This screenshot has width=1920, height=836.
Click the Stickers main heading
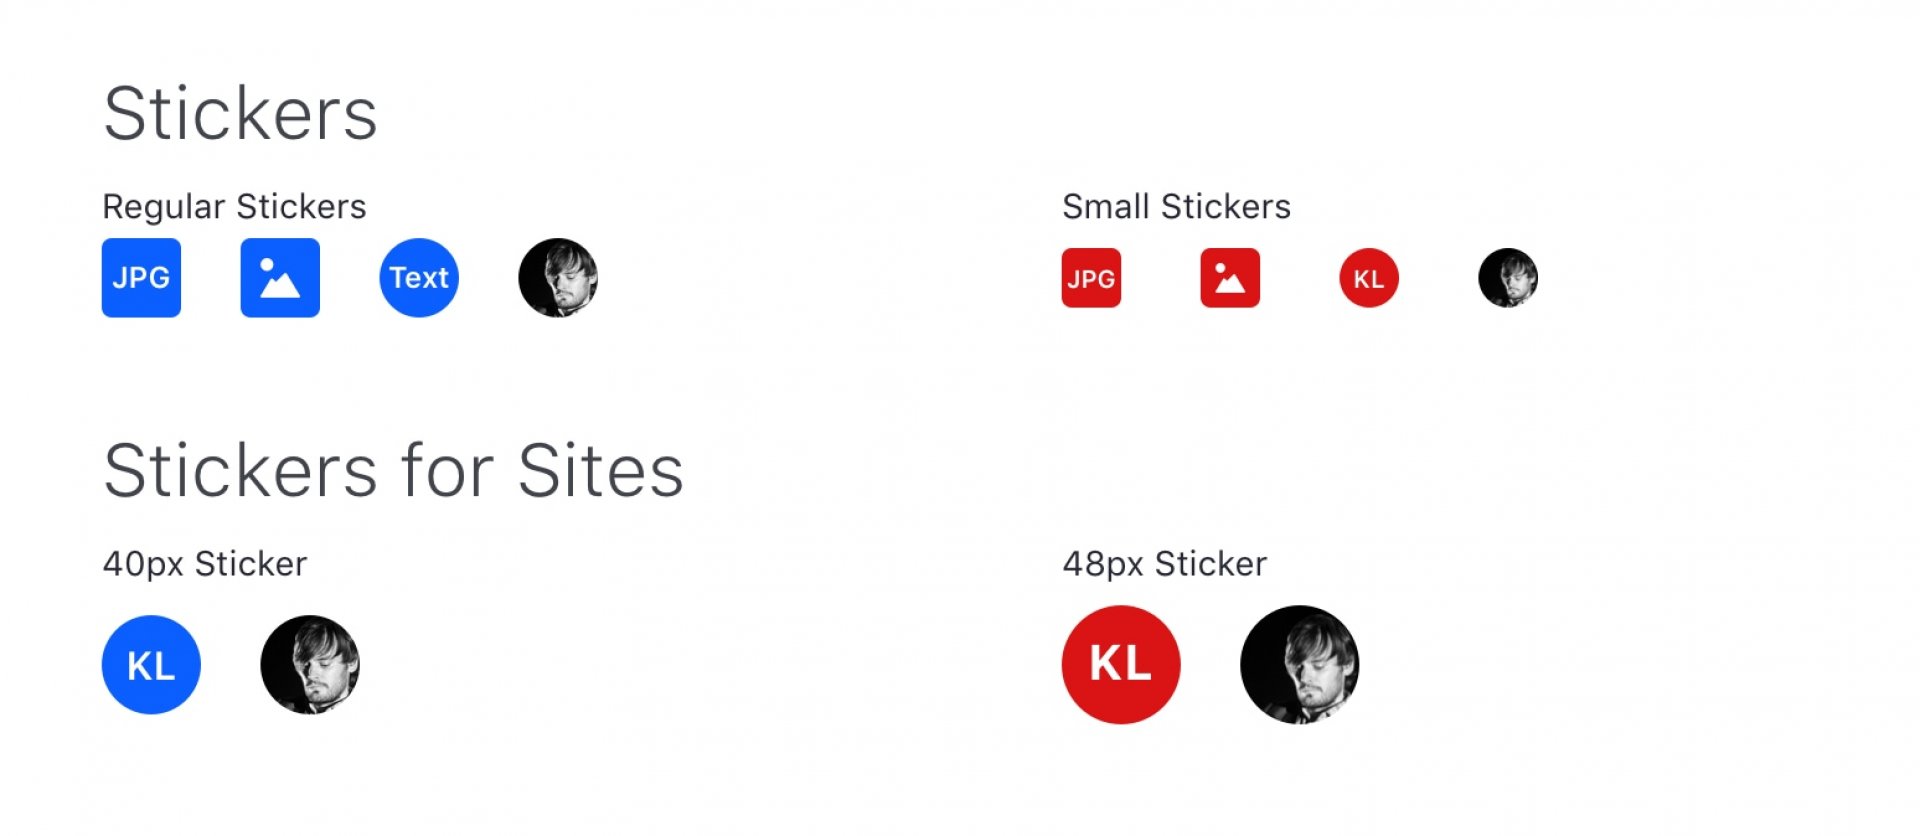coord(240,114)
